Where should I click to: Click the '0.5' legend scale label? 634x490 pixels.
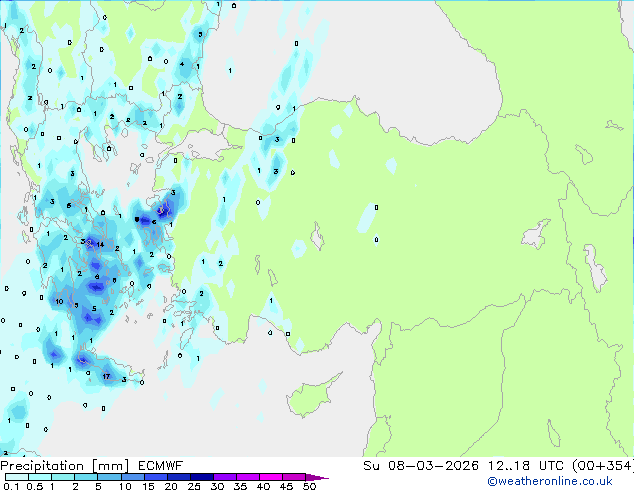tap(34, 486)
